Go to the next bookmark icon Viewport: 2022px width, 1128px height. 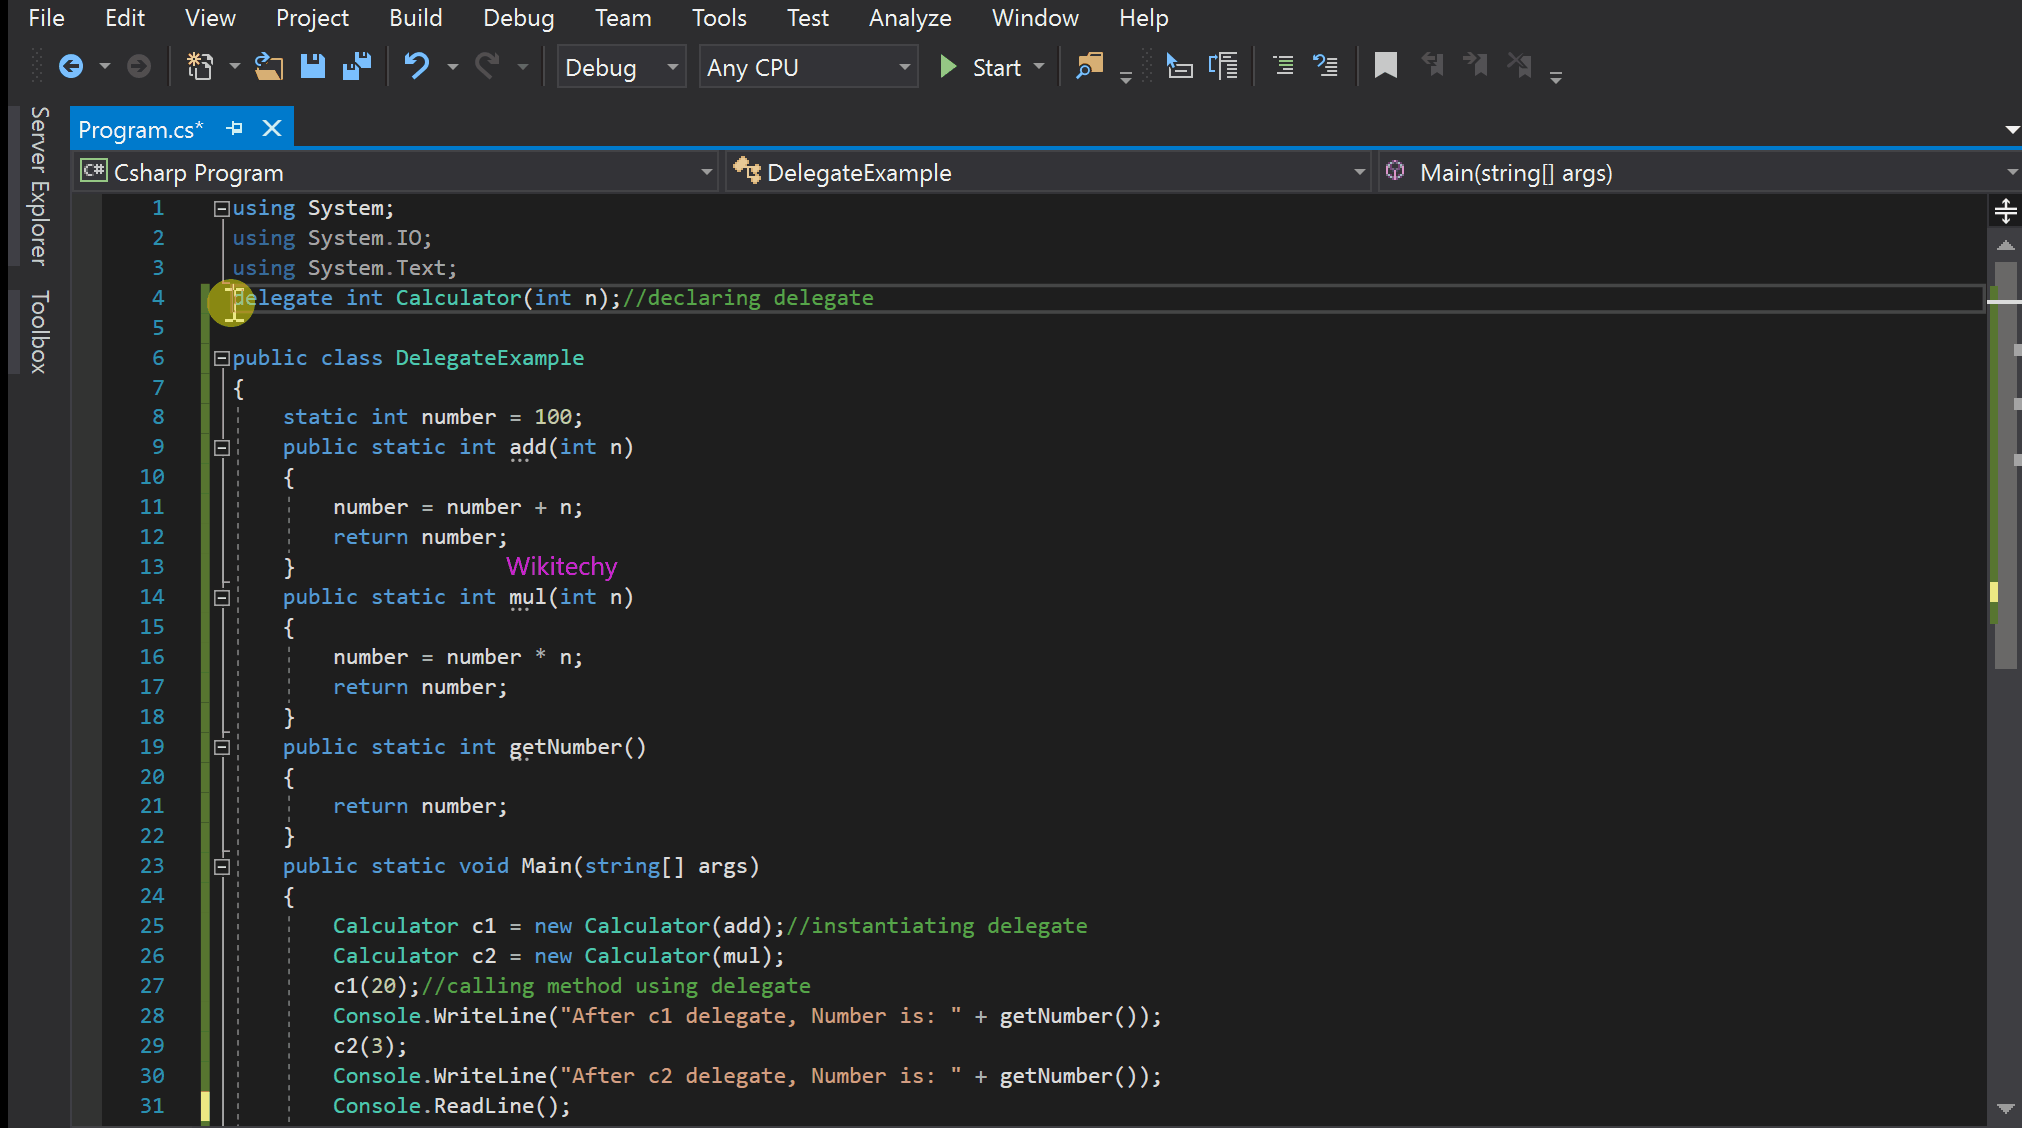(1475, 66)
